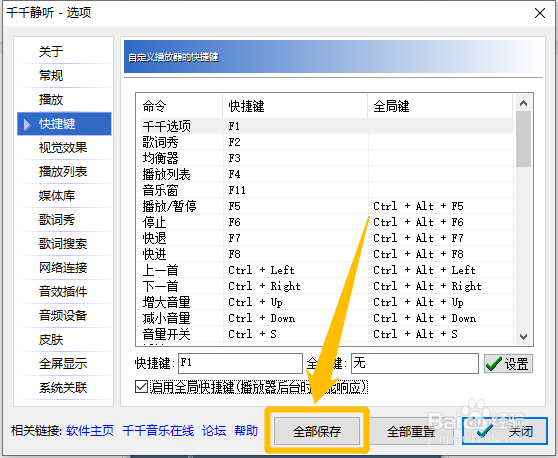Click the scroll-down arrow of hotkey list

click(523, 336)
